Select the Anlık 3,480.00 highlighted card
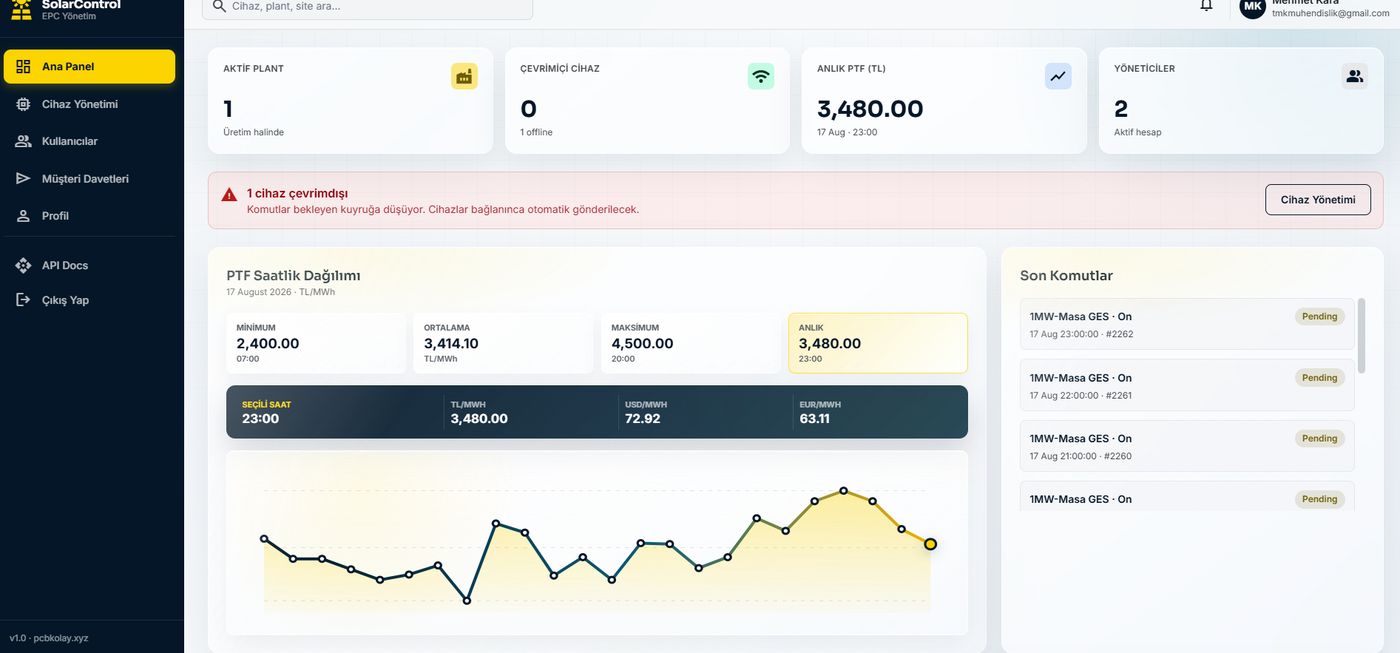The height and width of the screenshot is (653, 1400). click(x=878, y=343)
